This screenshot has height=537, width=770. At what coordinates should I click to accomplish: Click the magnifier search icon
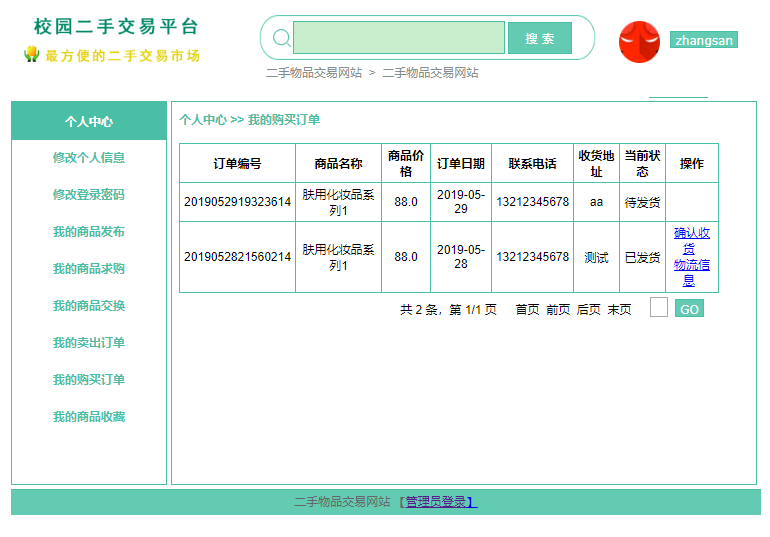click(281, 38)
